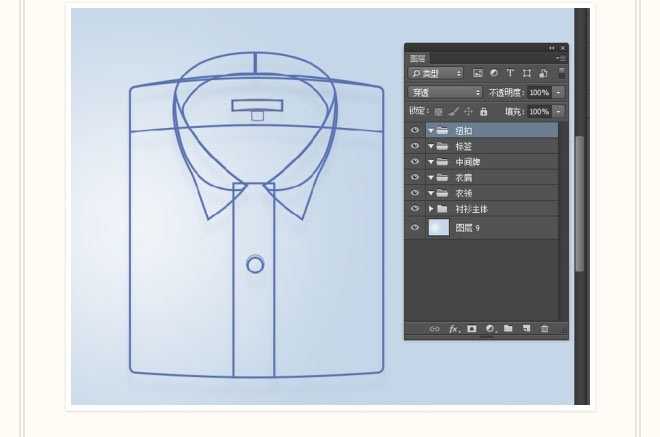Hide the 图层 9 layer

414,228
